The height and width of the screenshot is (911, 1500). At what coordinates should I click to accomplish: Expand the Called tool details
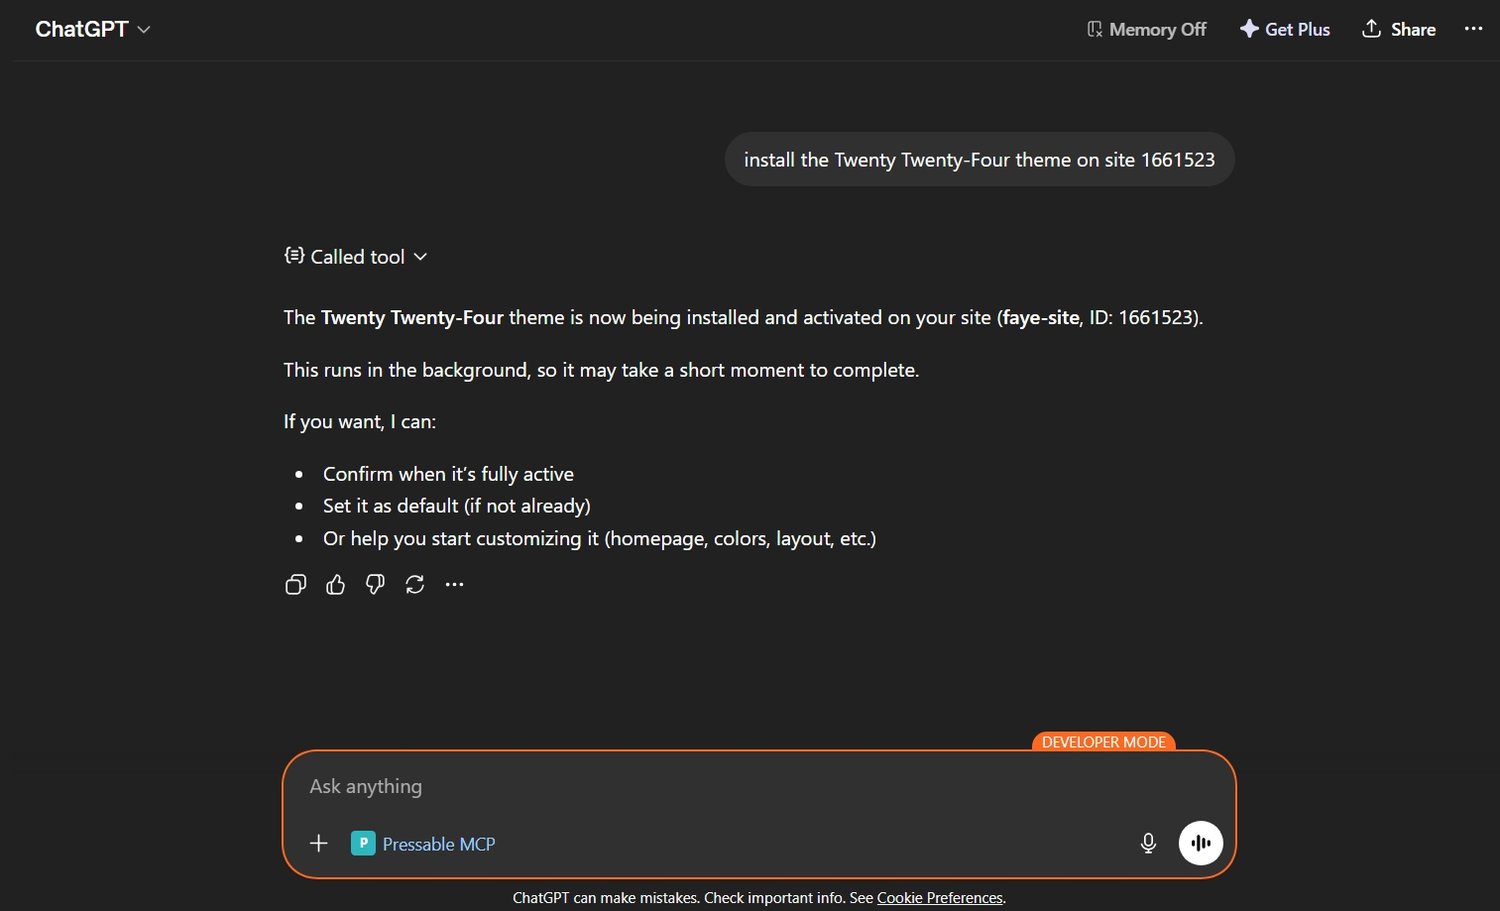point(356,256)
